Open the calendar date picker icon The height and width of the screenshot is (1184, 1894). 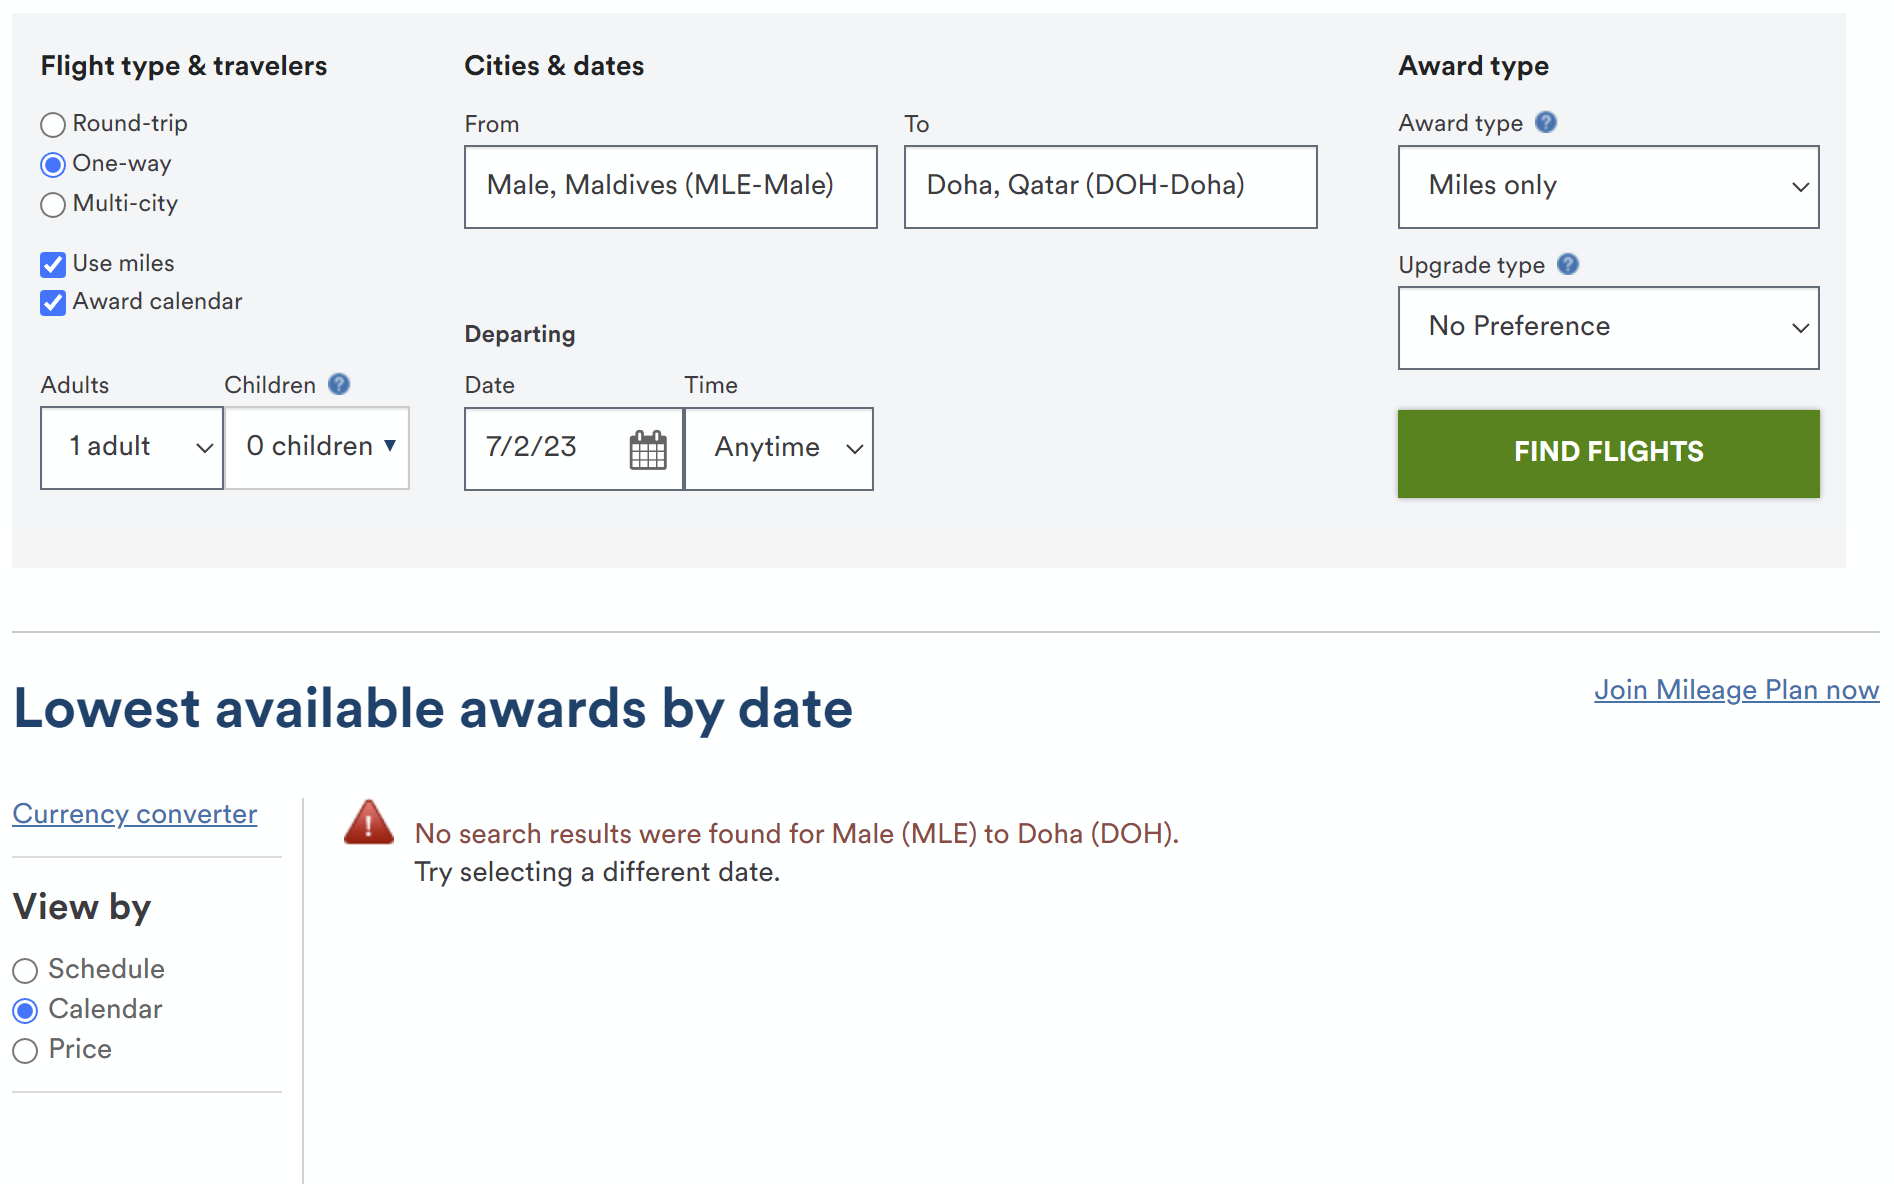(648, 450)
